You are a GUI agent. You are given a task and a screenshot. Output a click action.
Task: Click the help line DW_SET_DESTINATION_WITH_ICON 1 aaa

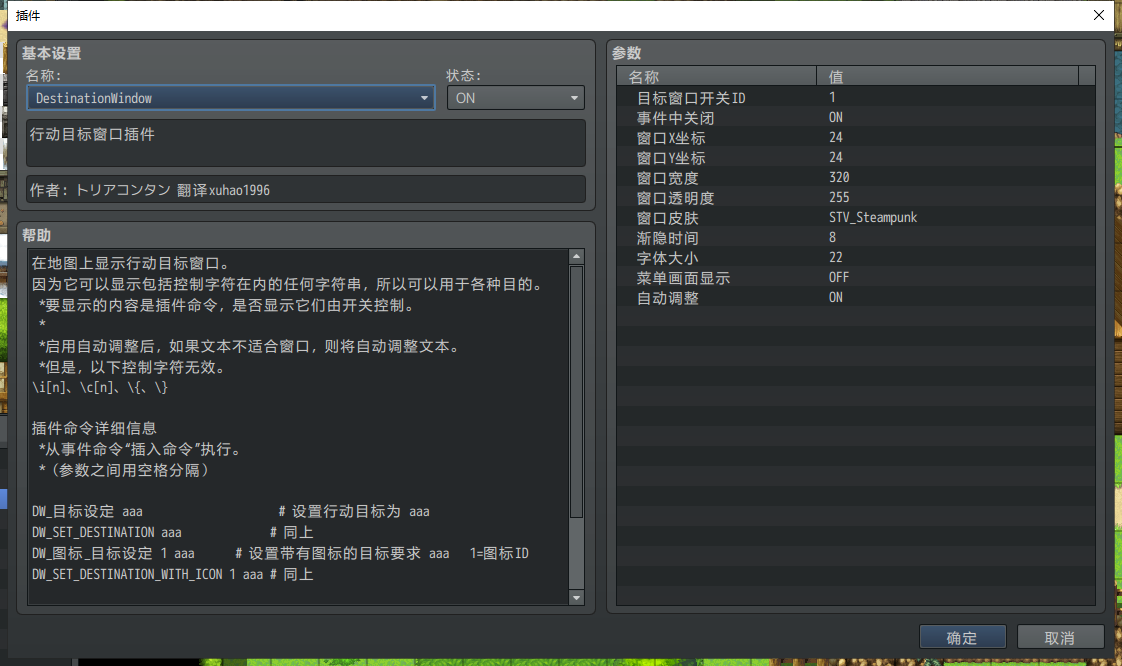[x=147, y=574]
